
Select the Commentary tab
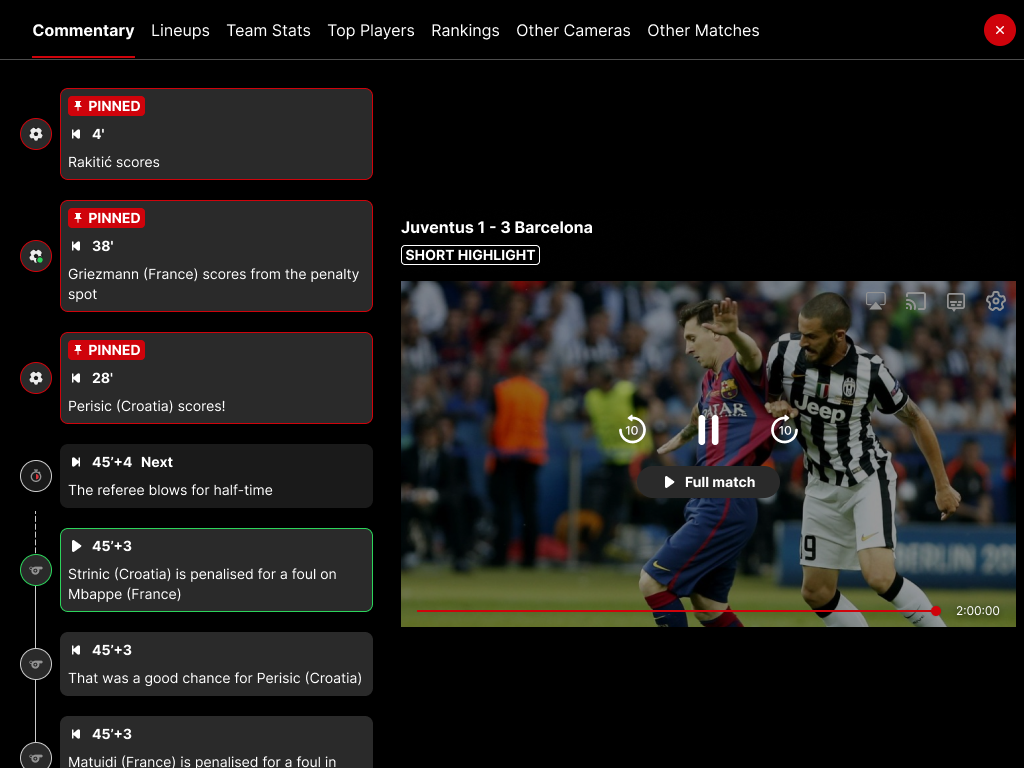(84, 31)
